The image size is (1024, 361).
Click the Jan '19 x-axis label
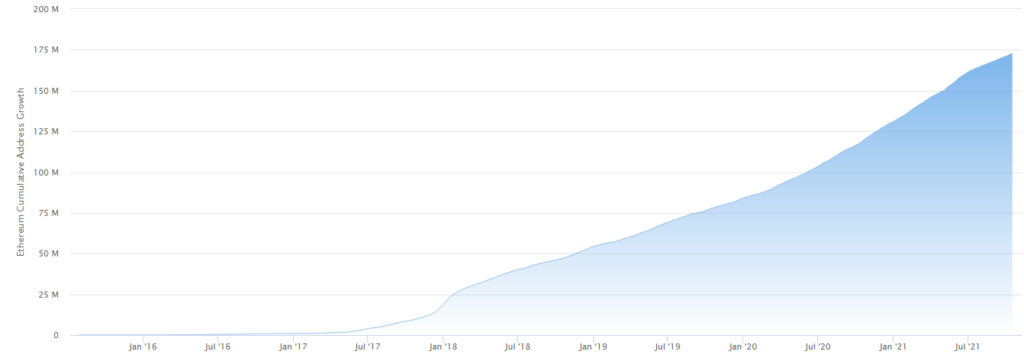point(593,347)
